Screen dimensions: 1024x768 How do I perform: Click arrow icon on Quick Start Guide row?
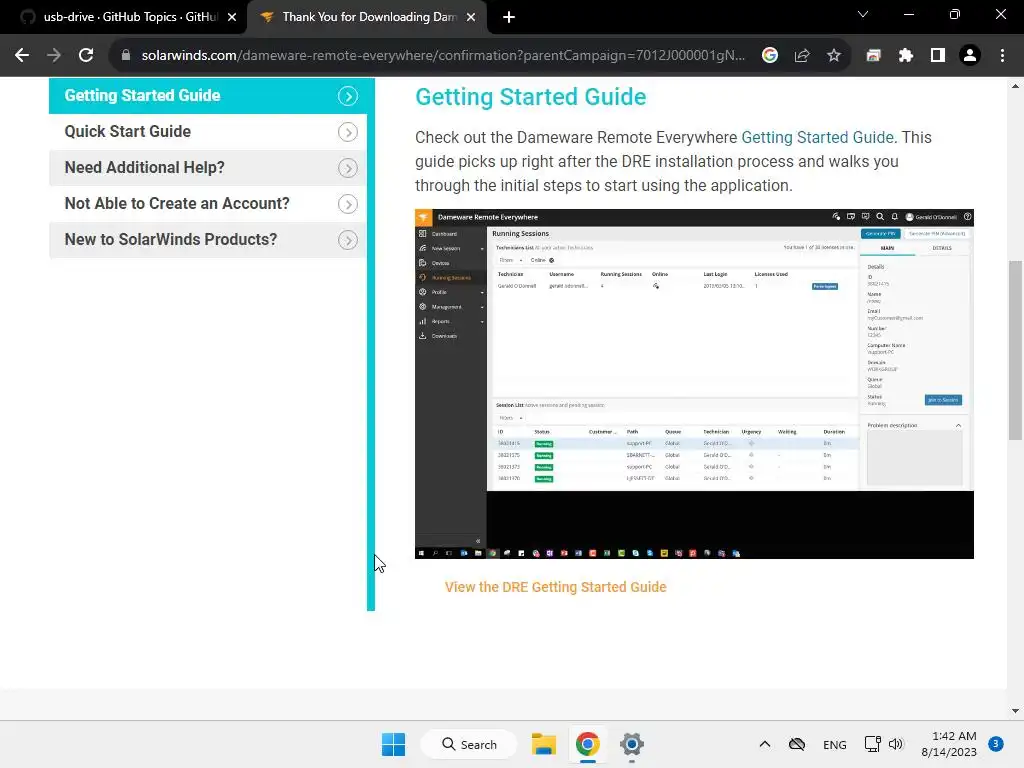click(x=348, y=133)
